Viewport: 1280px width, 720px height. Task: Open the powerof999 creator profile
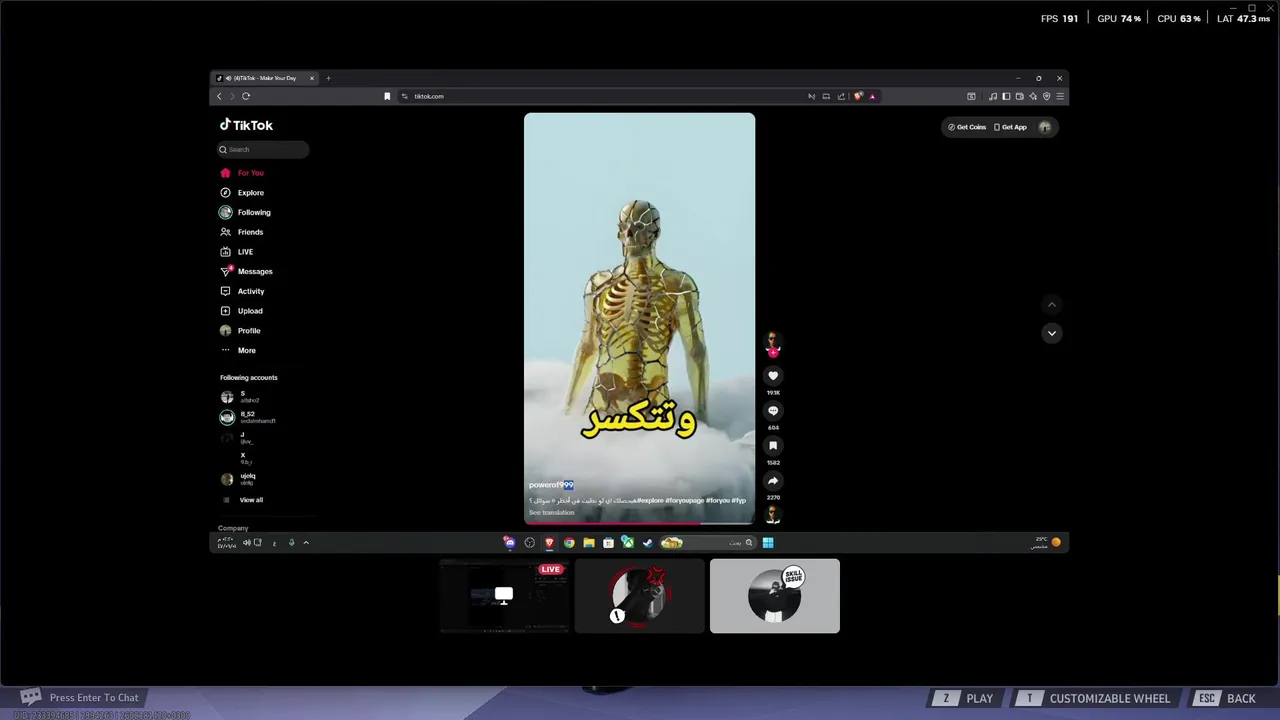551,485
